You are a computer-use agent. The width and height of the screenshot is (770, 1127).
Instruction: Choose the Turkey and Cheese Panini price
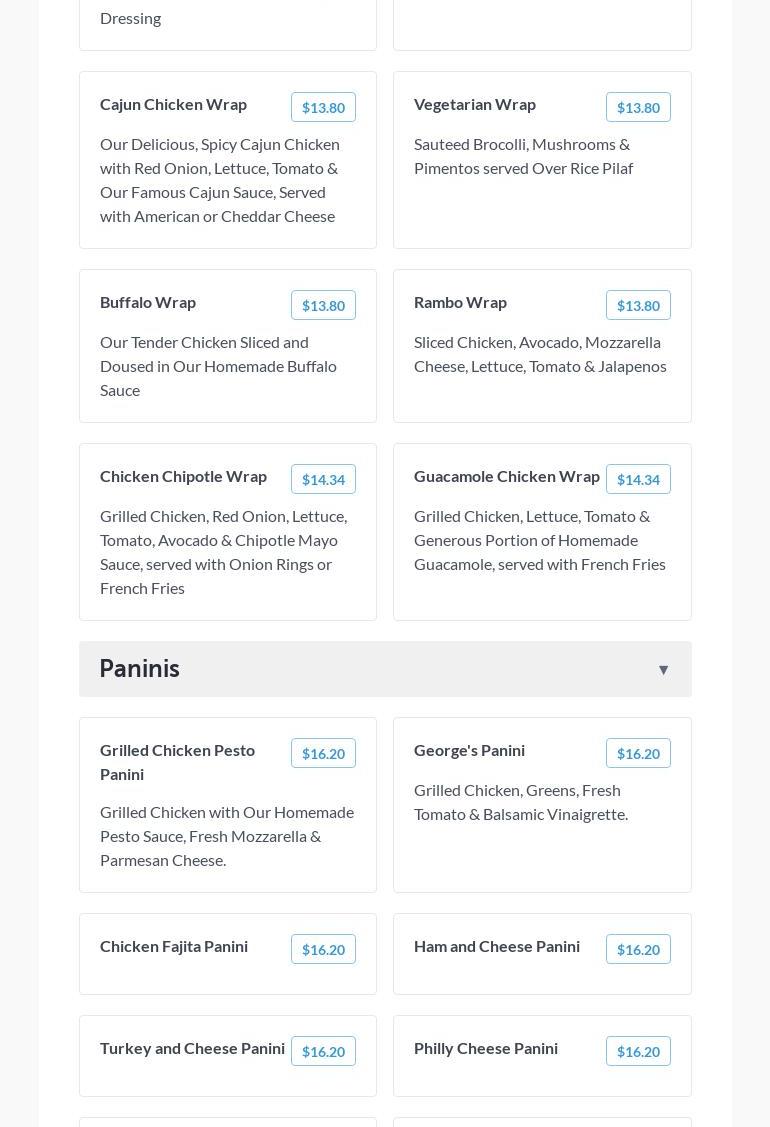[x=323, y=1052]
